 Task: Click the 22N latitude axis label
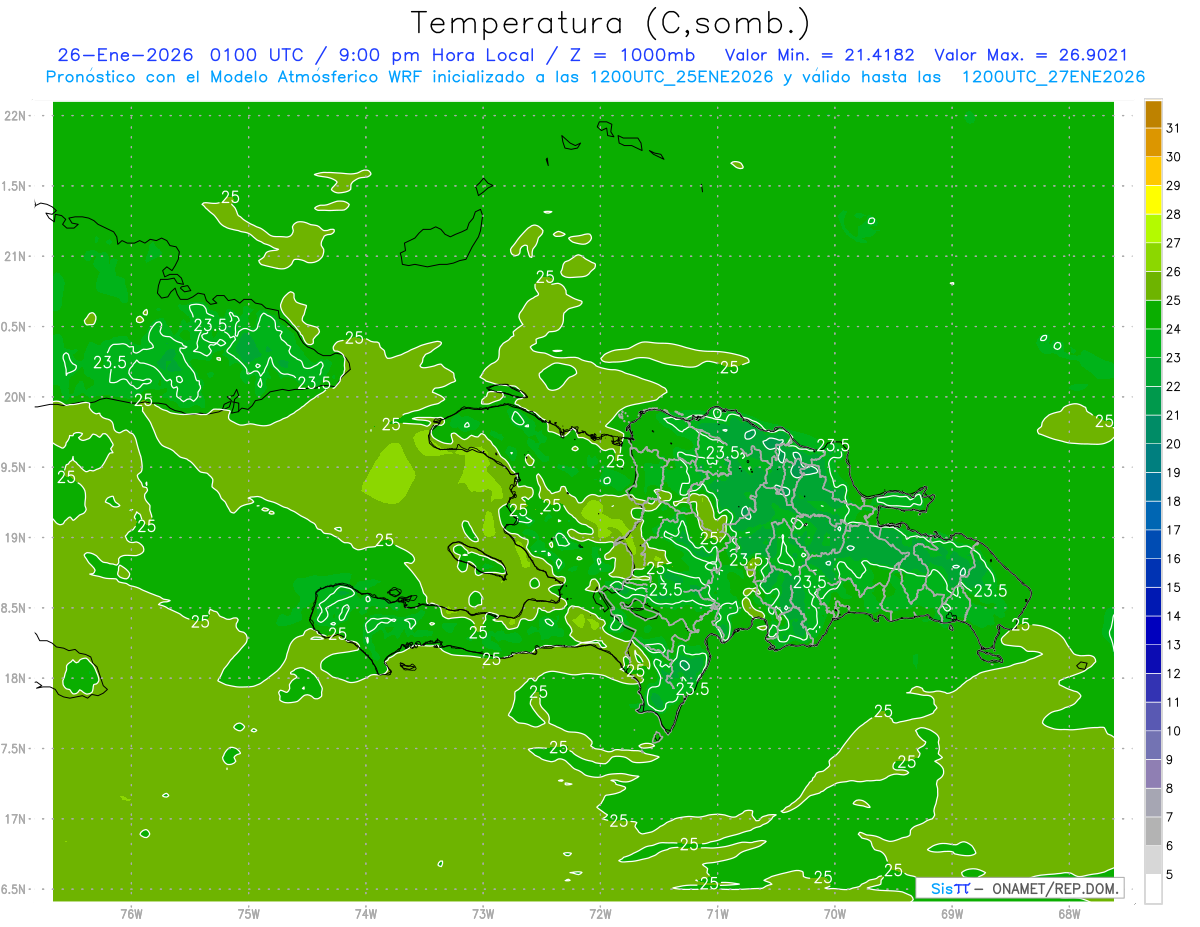click(15, 116)
